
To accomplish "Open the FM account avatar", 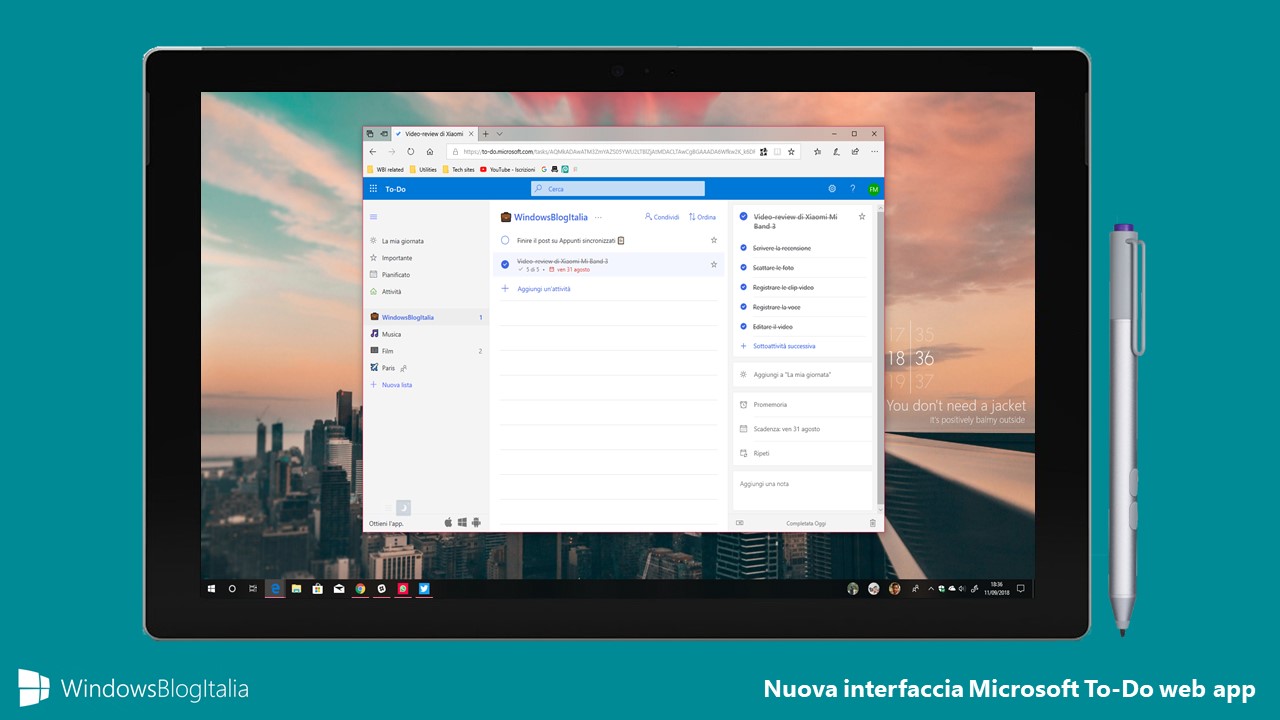I will (873, 189).
